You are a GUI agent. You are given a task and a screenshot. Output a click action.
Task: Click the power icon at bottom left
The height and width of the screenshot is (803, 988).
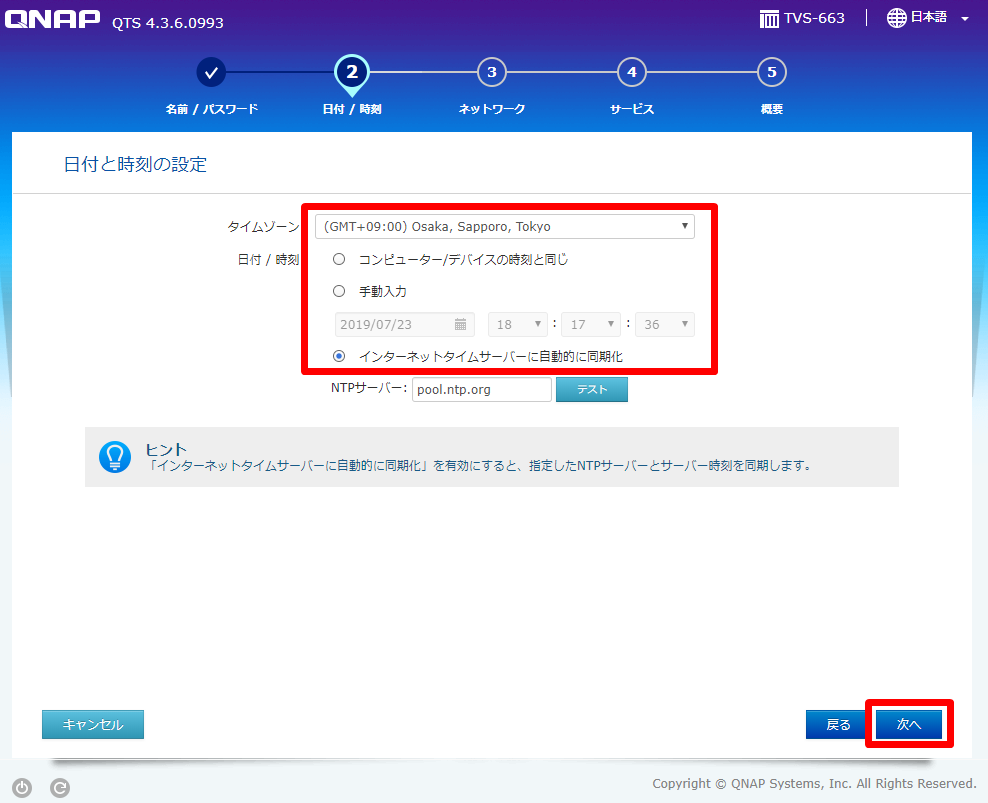click(22, 788)
